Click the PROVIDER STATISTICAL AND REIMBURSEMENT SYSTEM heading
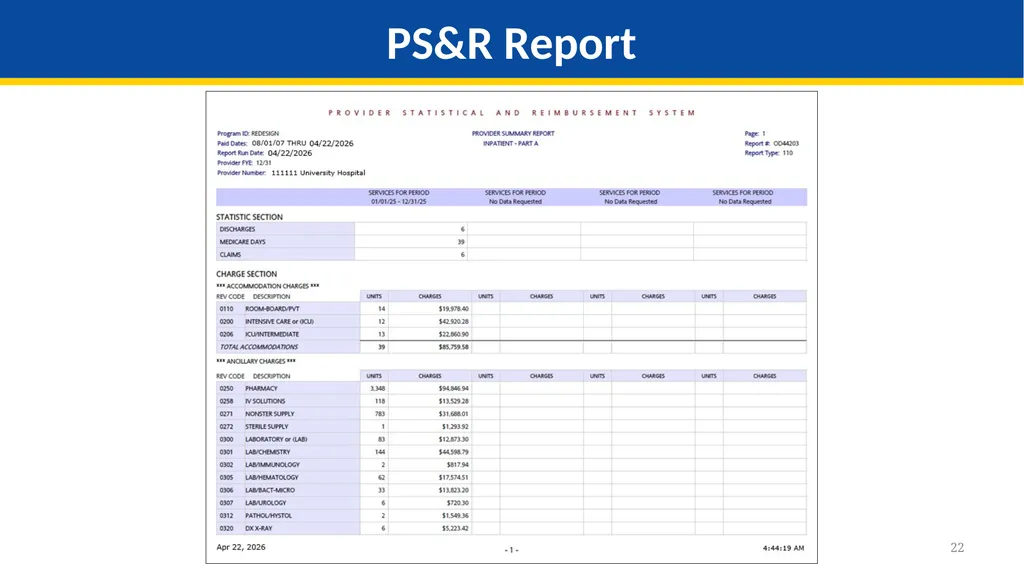This screenshot has height=575, width=1024. pyautogui.click(x=511, y=113)
